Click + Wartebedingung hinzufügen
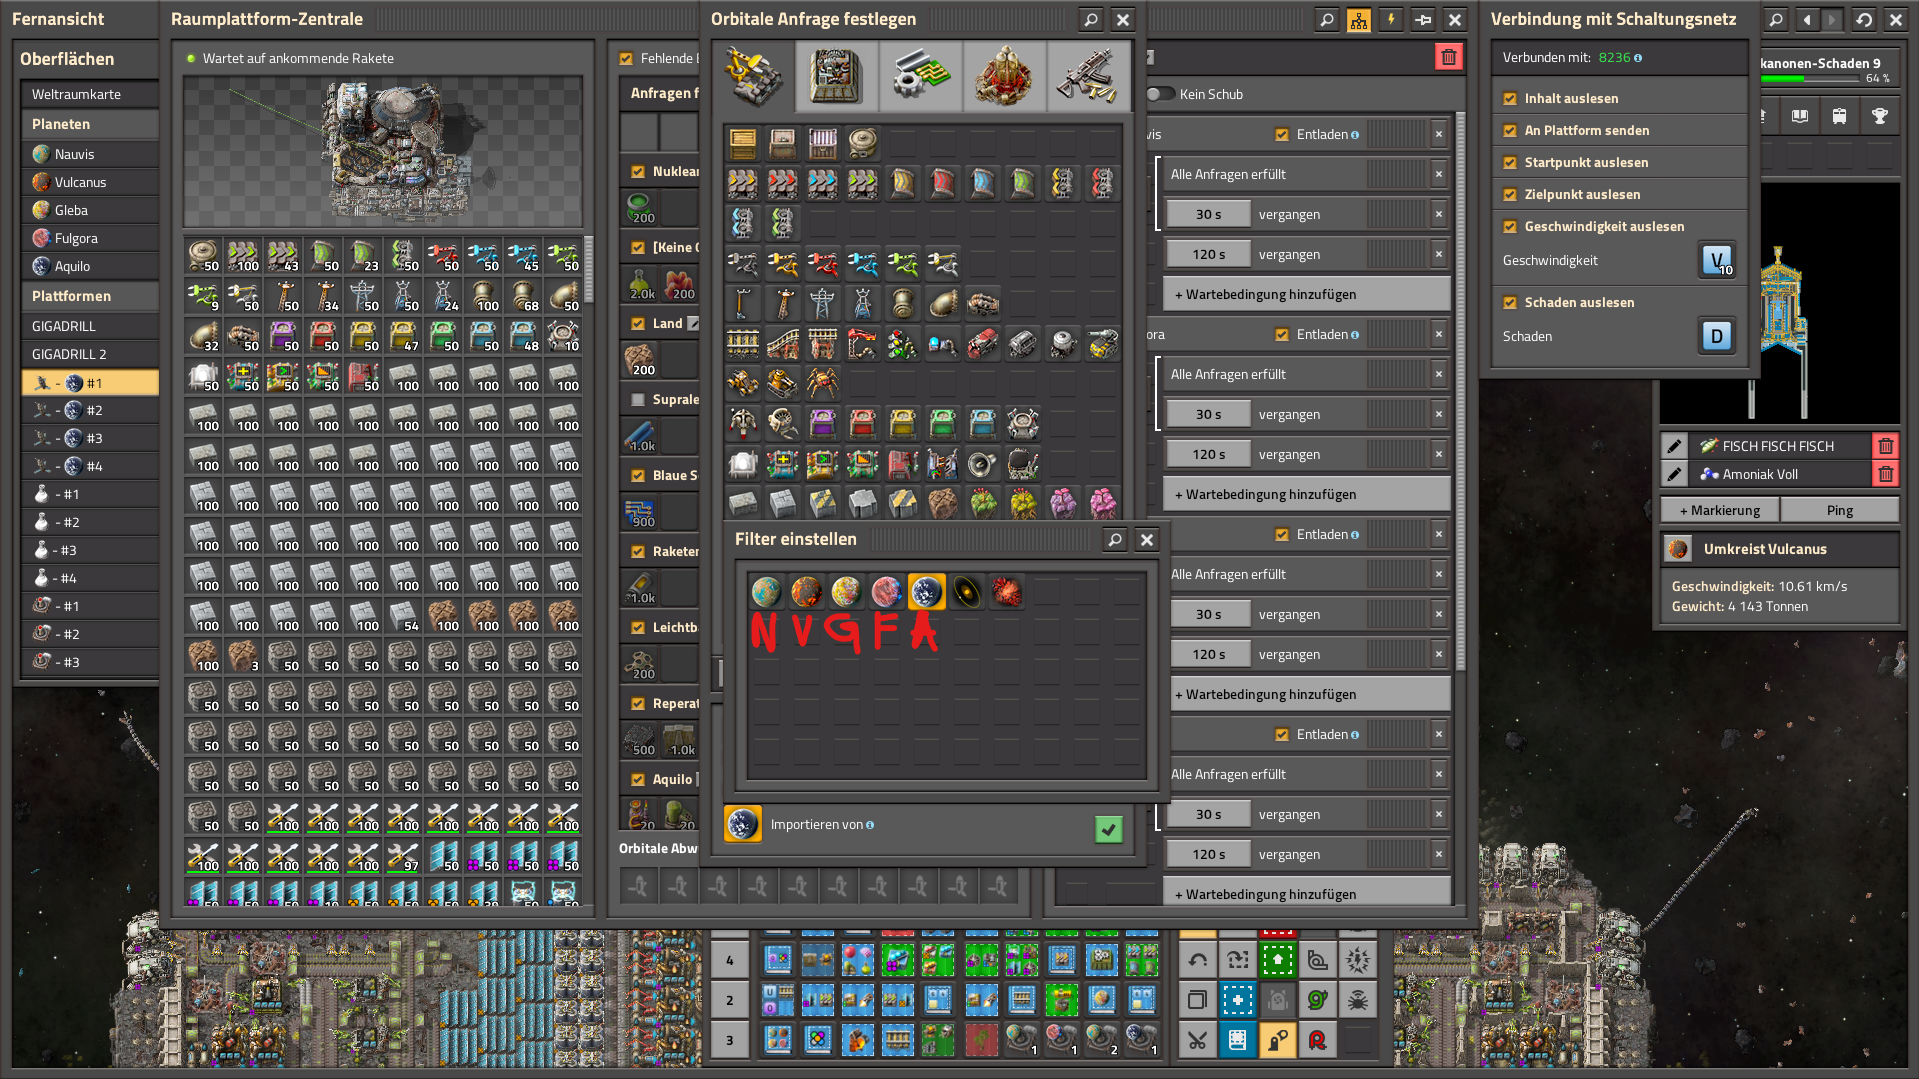Screen dimensions: 1919x1079 [1306, 293]
